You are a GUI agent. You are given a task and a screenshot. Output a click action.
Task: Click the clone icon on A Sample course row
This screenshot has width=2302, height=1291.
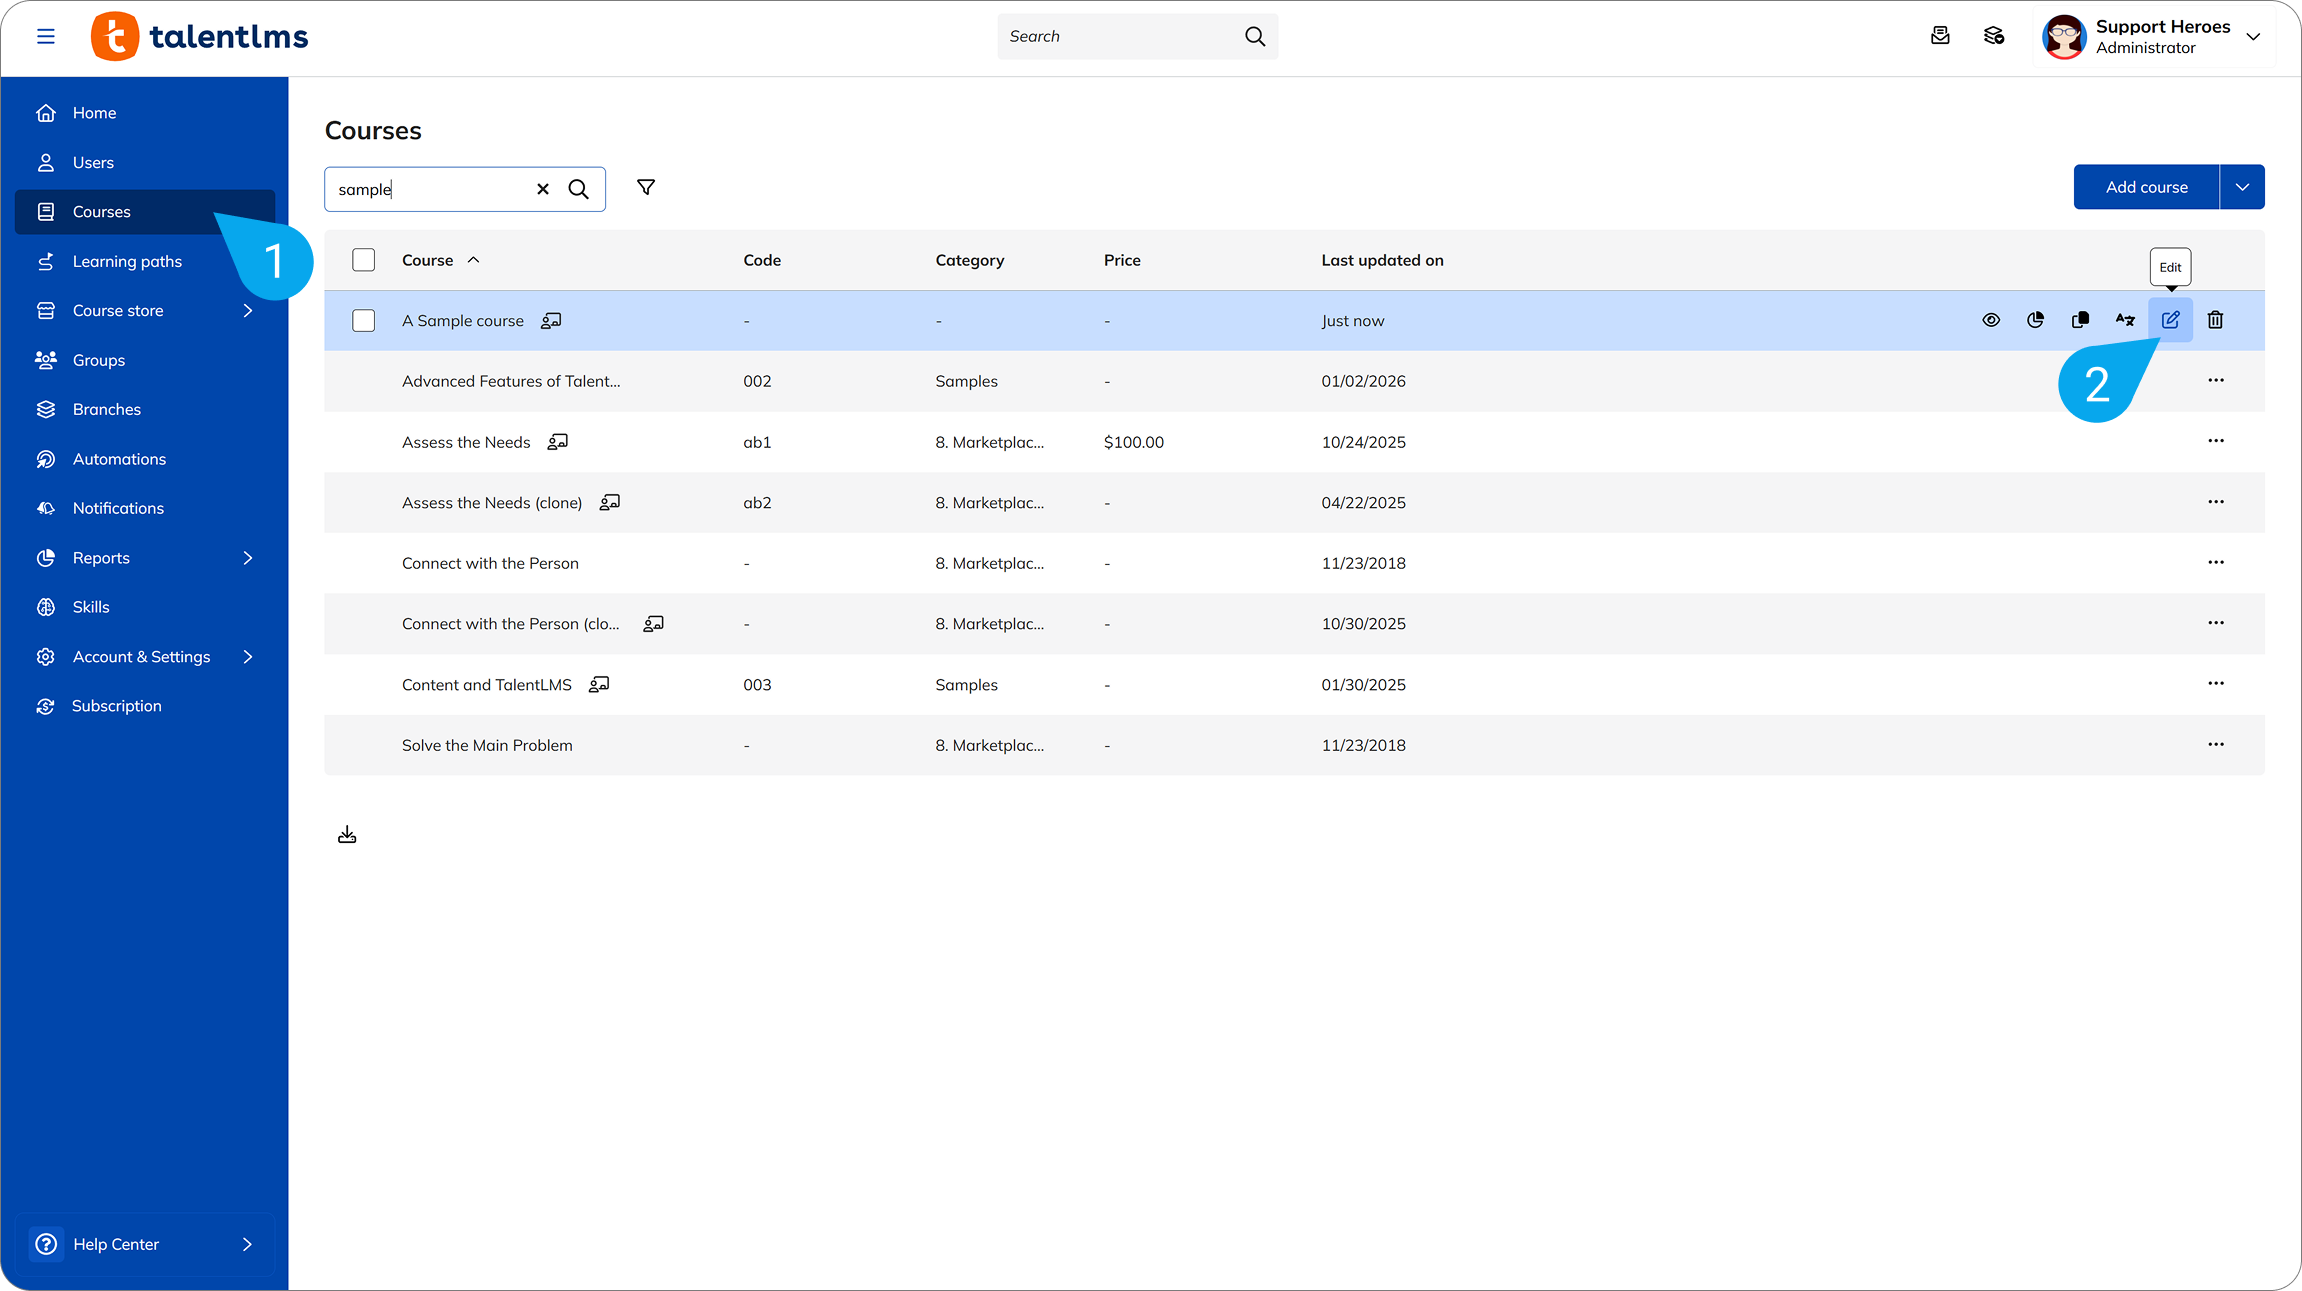pyautogui.click(x=2080, y=320)
